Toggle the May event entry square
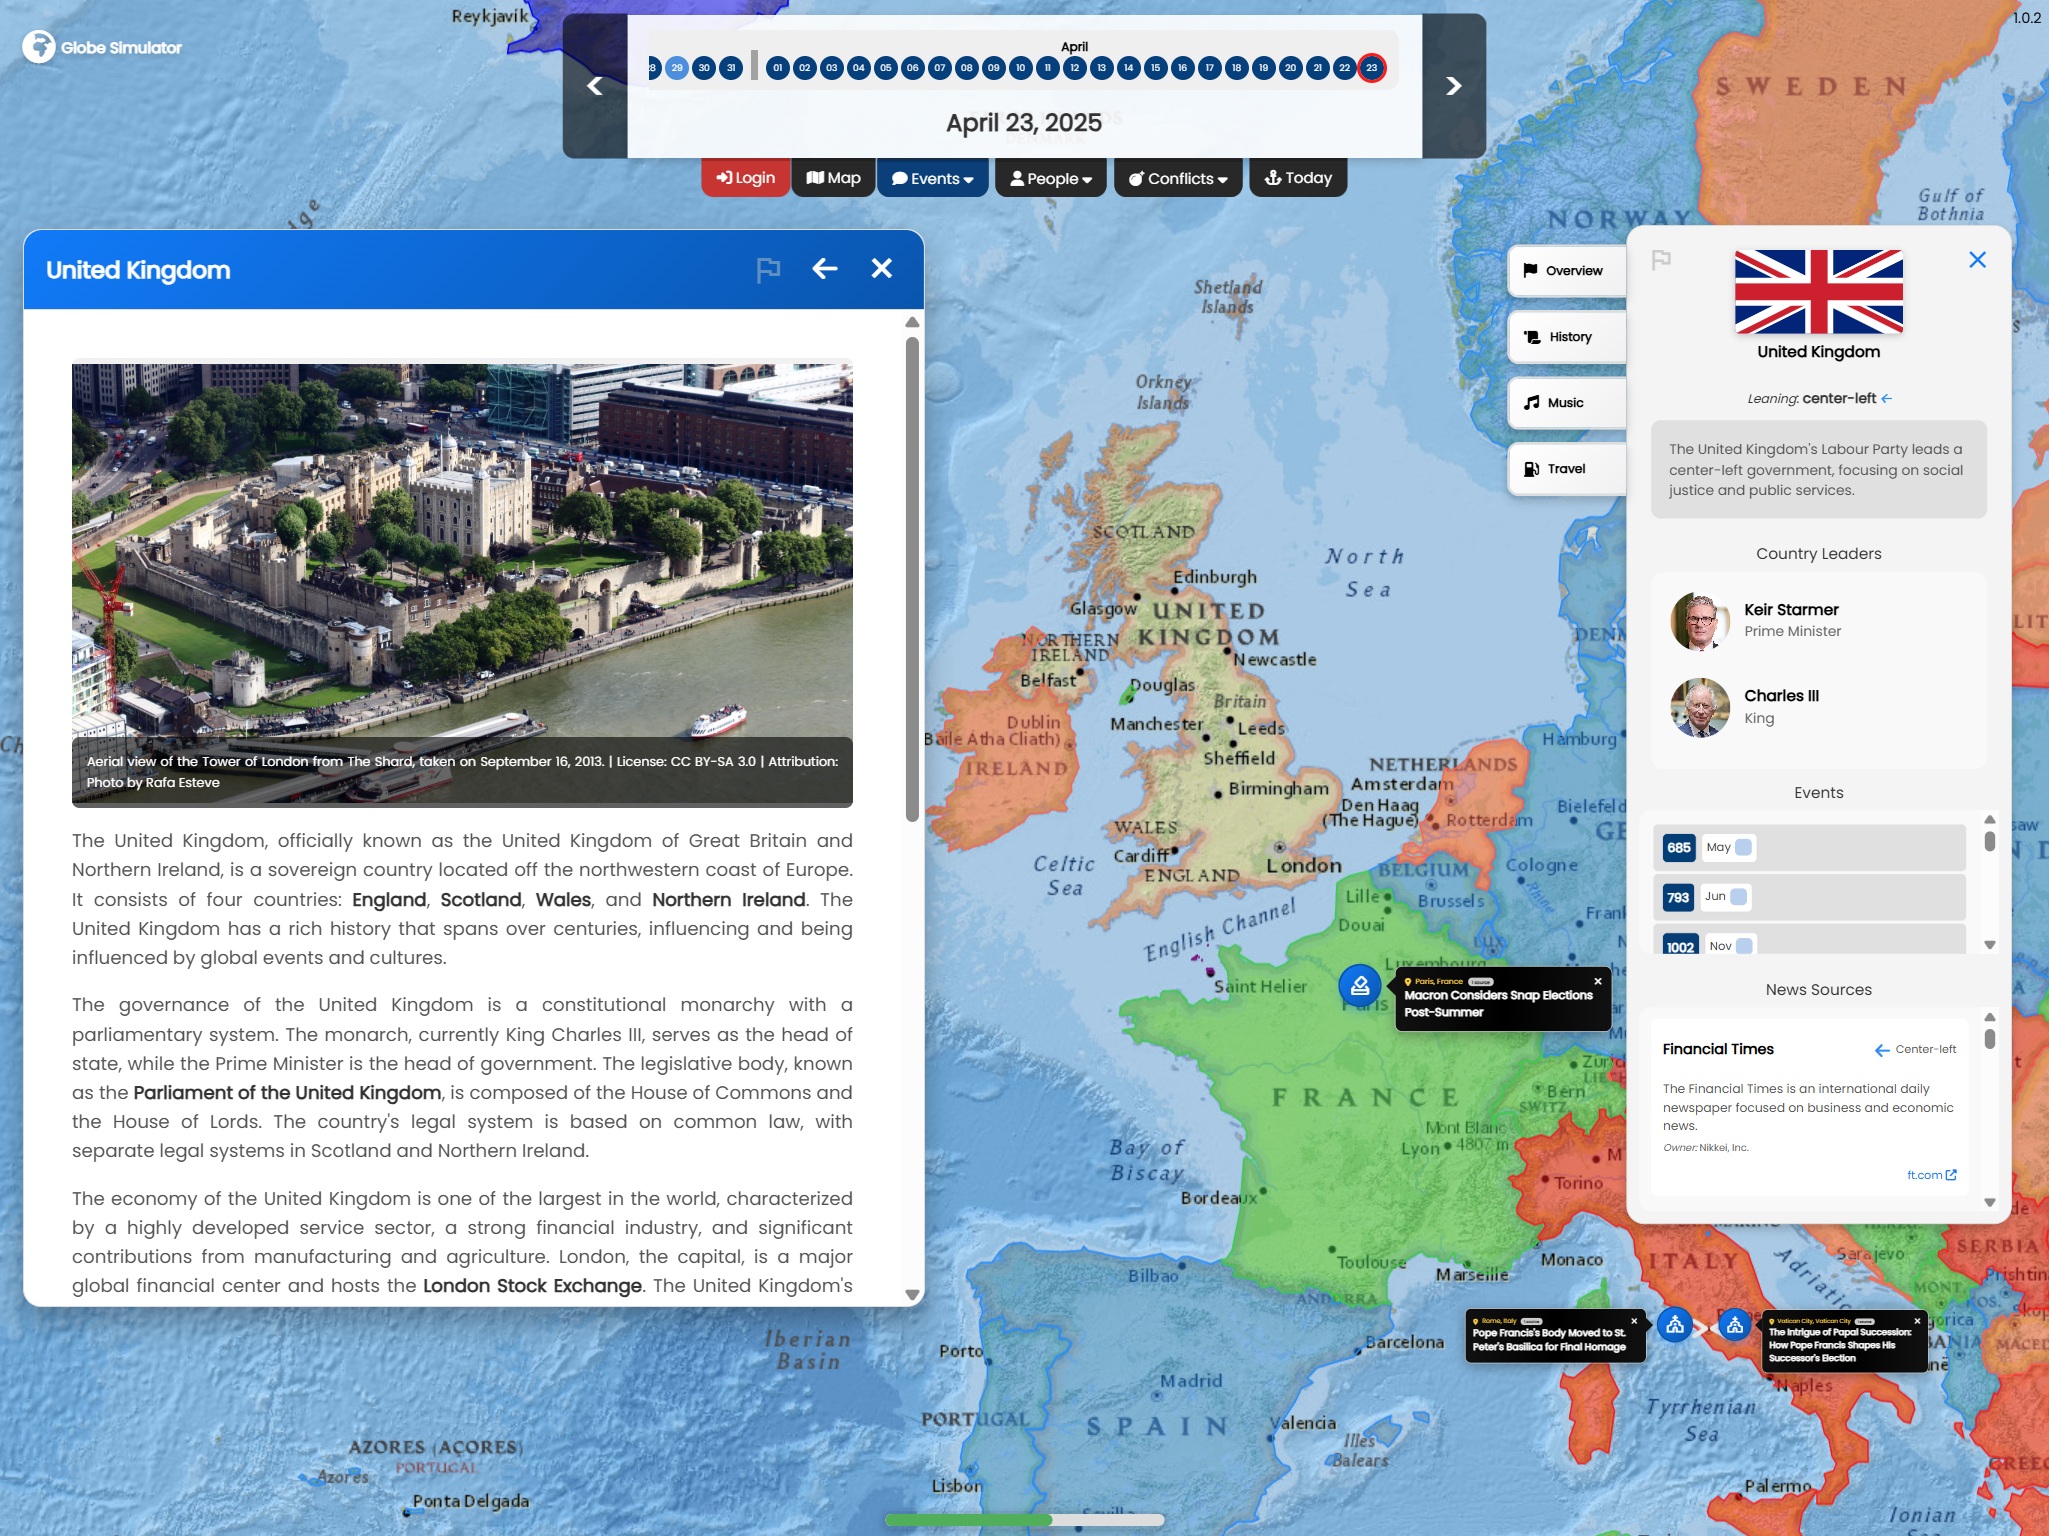 pos(1743,848)
